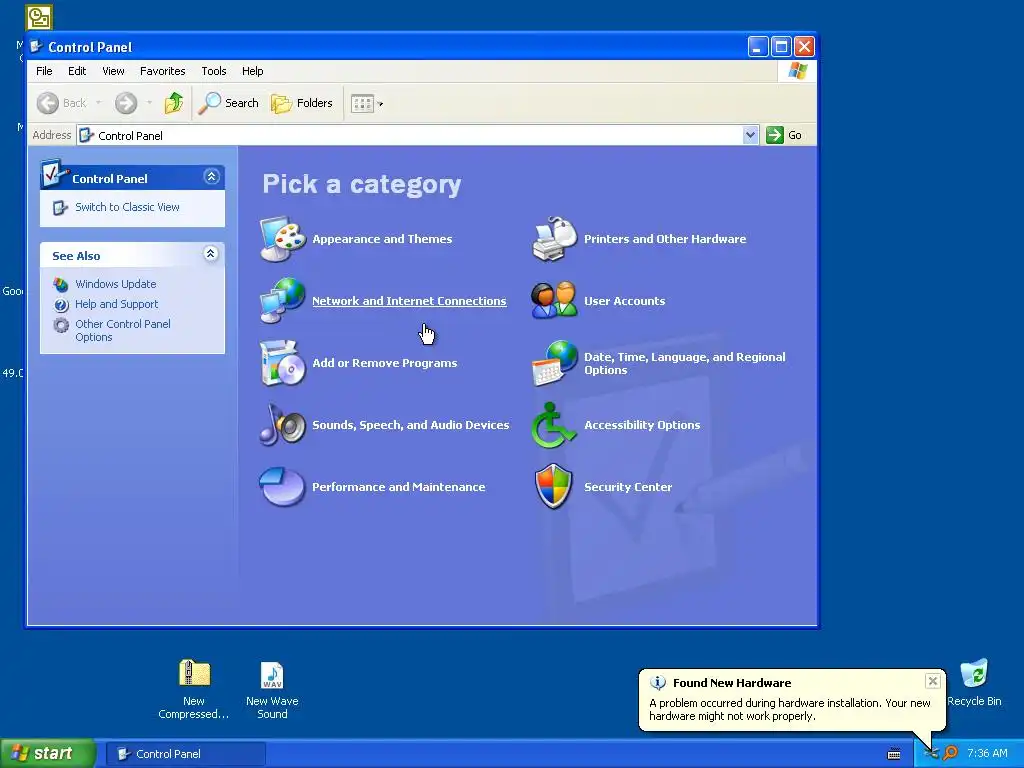Click the Windows Update icon in See Also
Viewport: 1024px width, 768px height.
coord(61,285)
